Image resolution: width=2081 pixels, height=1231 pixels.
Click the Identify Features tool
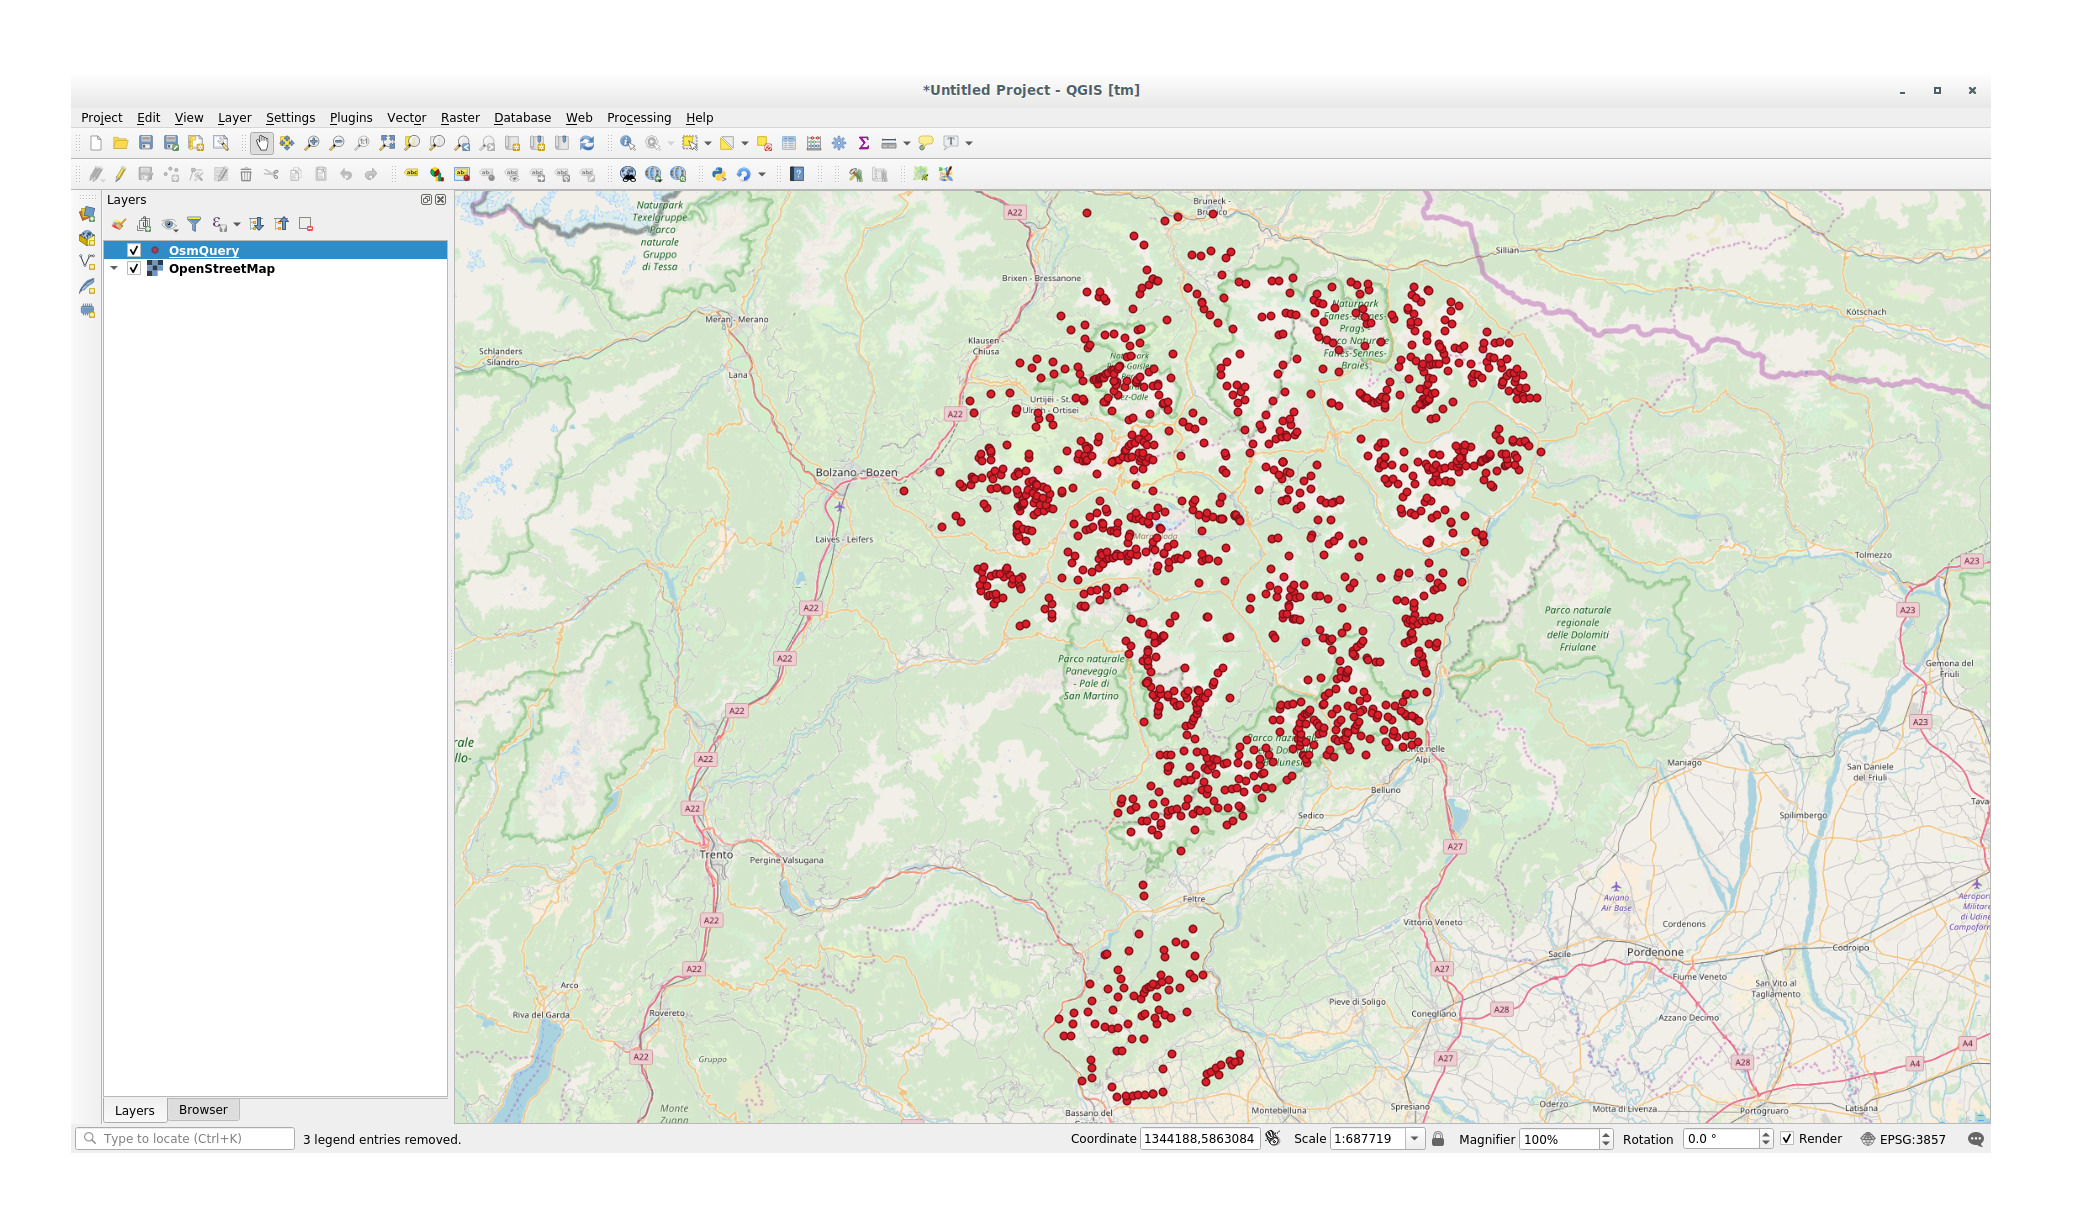pyautogui.click(x=627, y=143)
